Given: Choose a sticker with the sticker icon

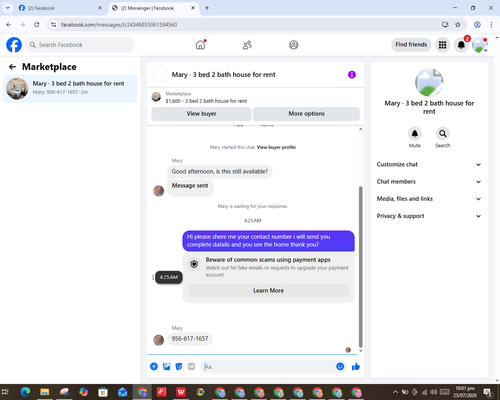Looking at the screenshot, I should 179,367.
